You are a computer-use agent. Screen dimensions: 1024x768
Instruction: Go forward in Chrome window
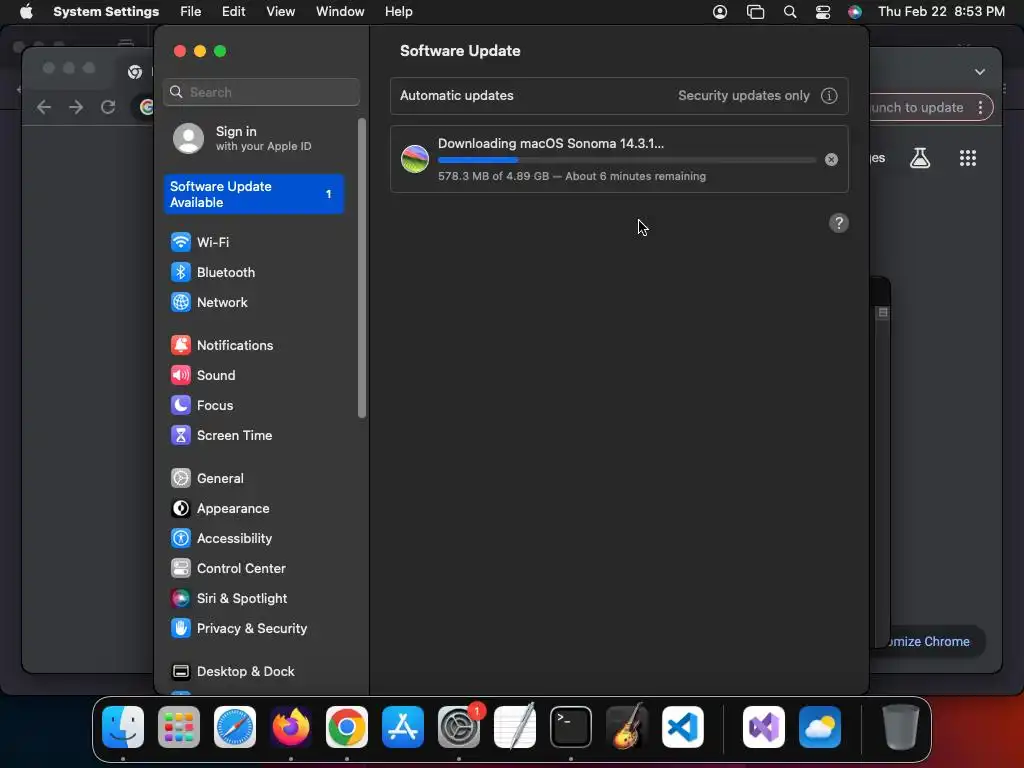[x=76, y=107]
